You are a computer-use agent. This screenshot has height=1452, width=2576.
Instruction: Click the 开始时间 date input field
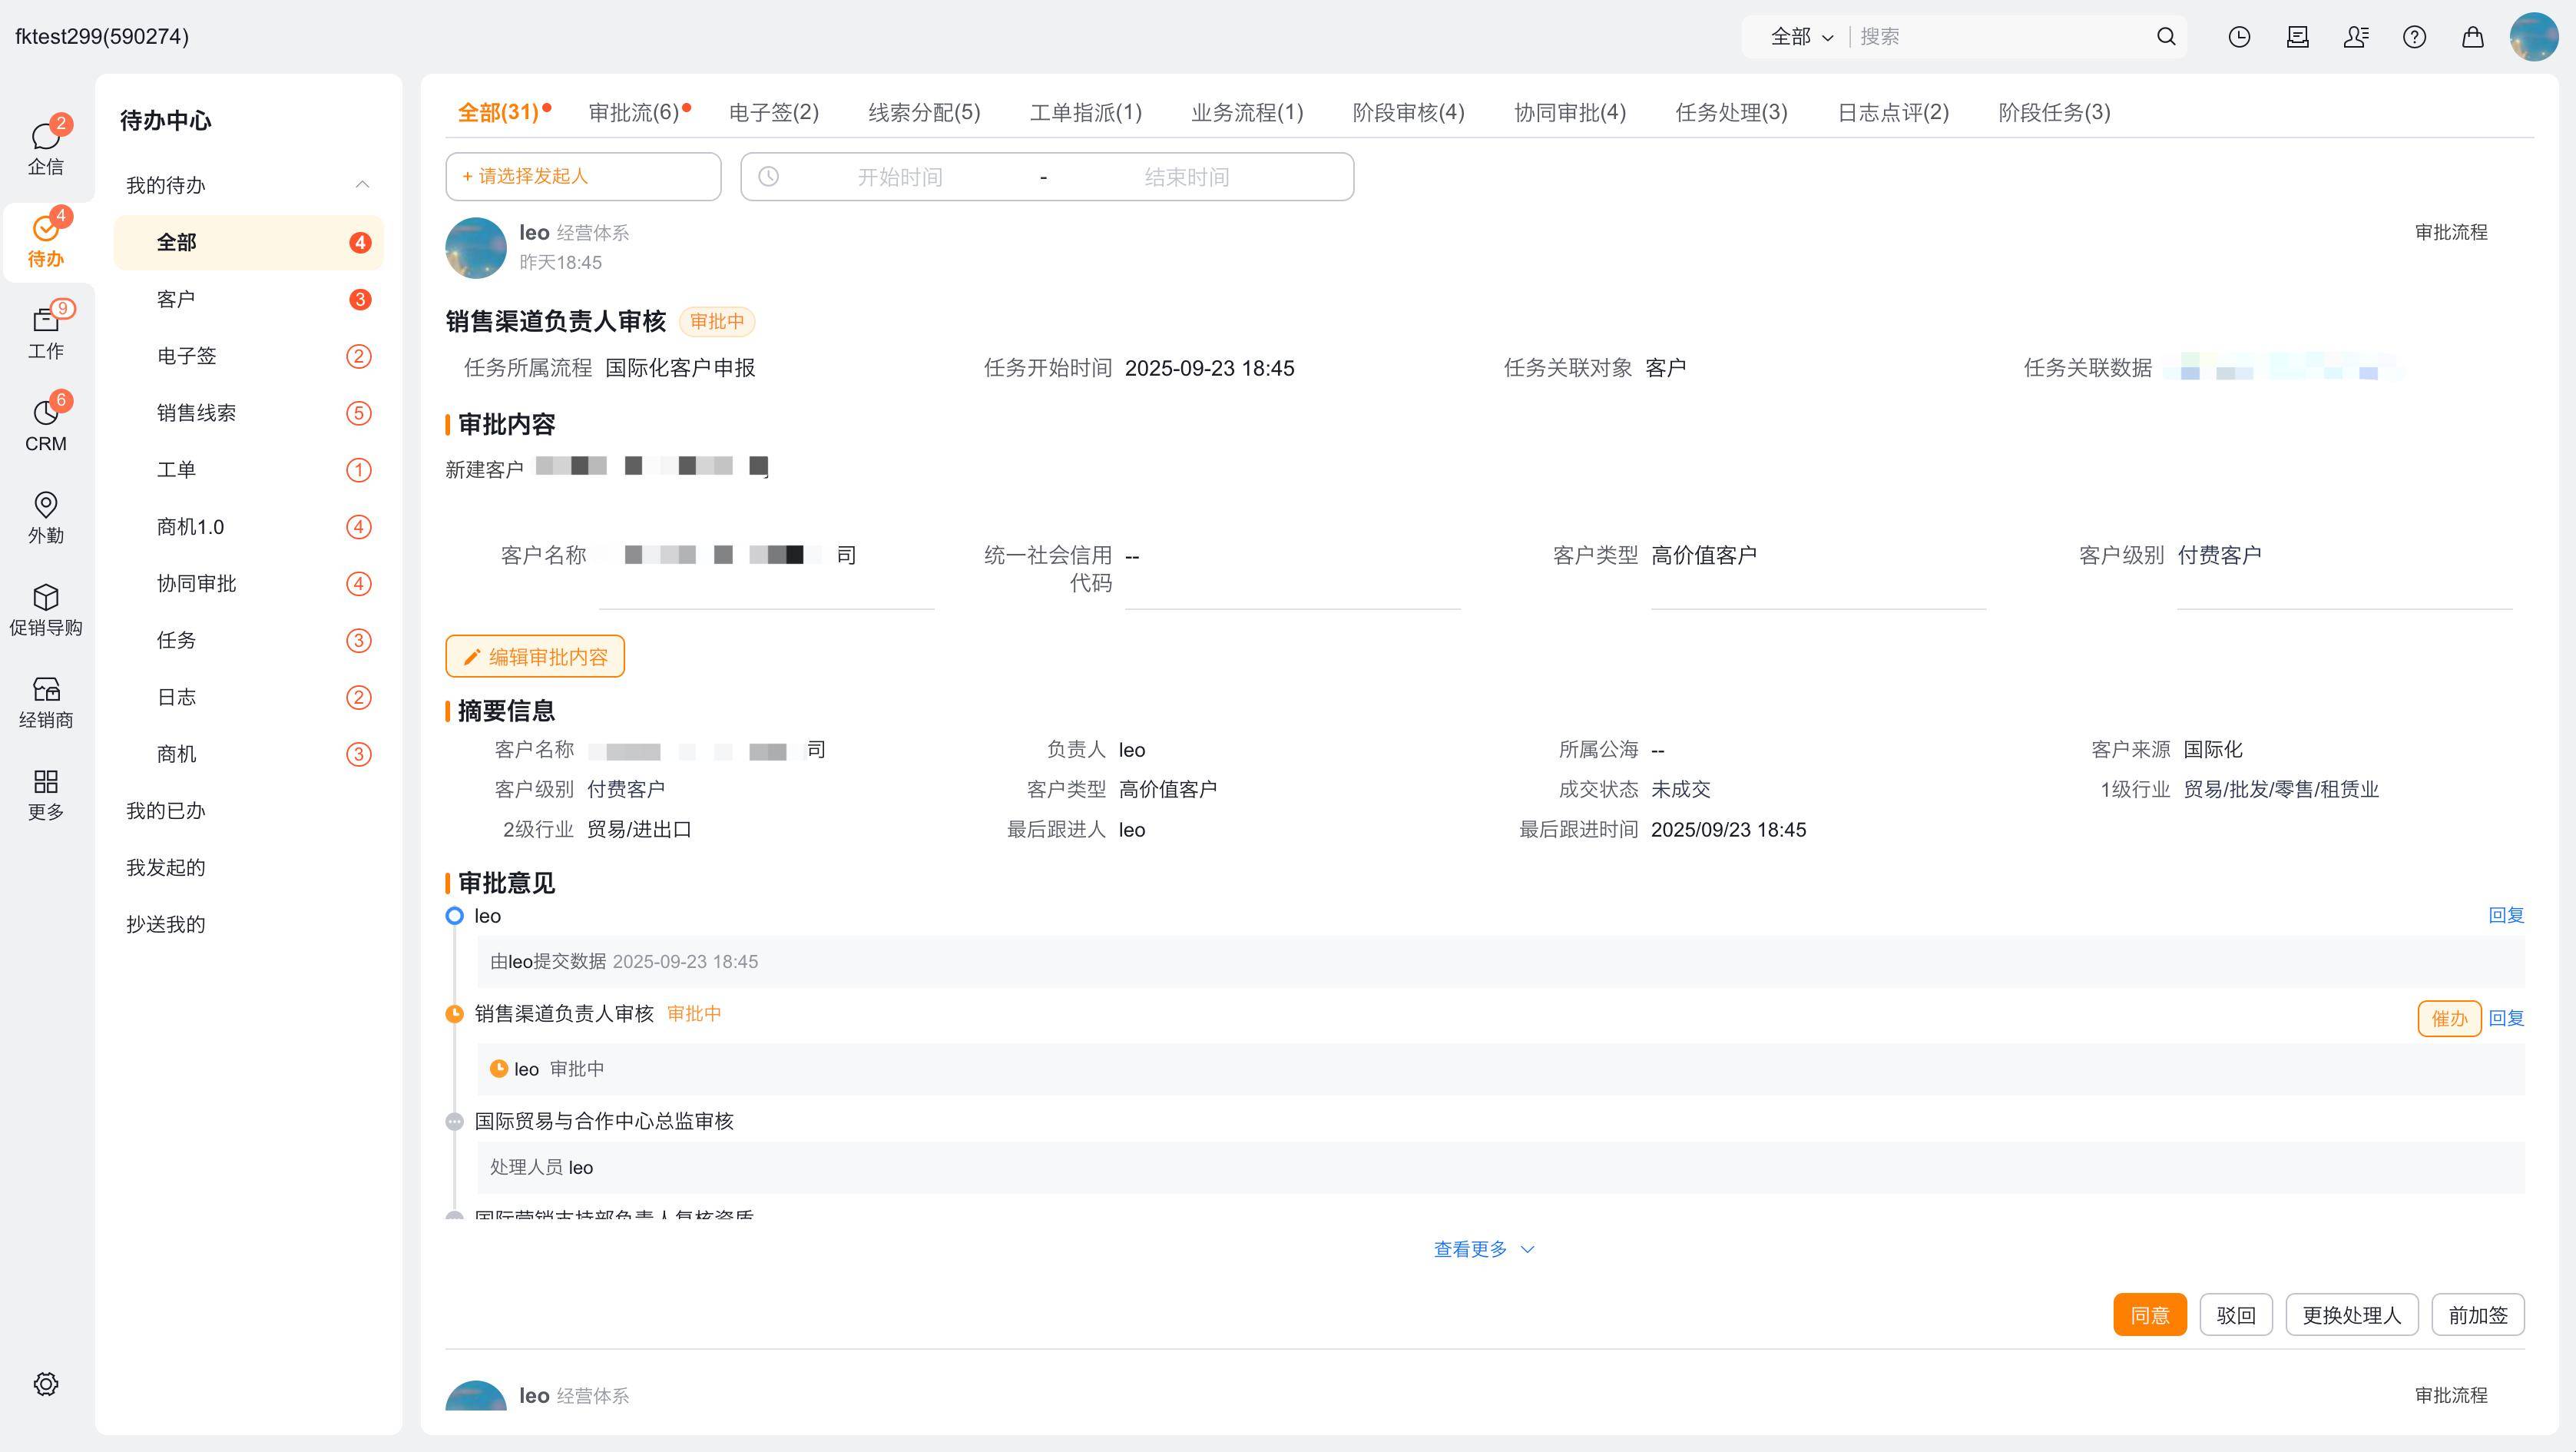[899, 177]
